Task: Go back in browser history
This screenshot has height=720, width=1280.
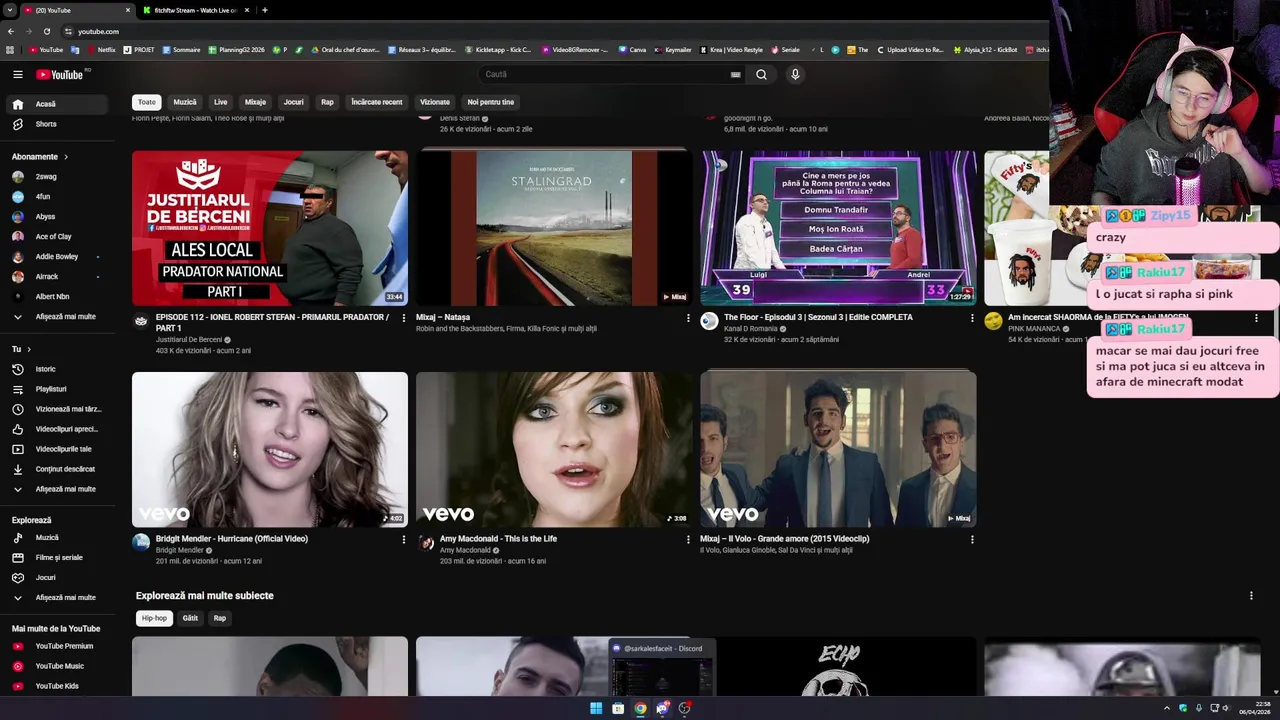Action: pyautogui.click(x=11, y=31)
